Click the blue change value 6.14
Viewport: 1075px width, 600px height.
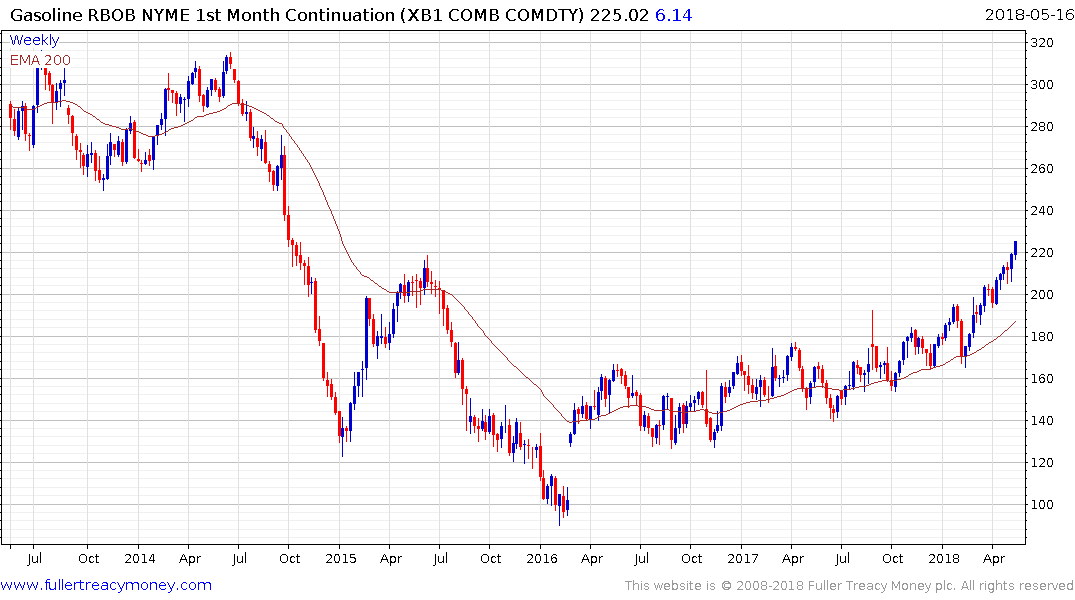[673, 14]
